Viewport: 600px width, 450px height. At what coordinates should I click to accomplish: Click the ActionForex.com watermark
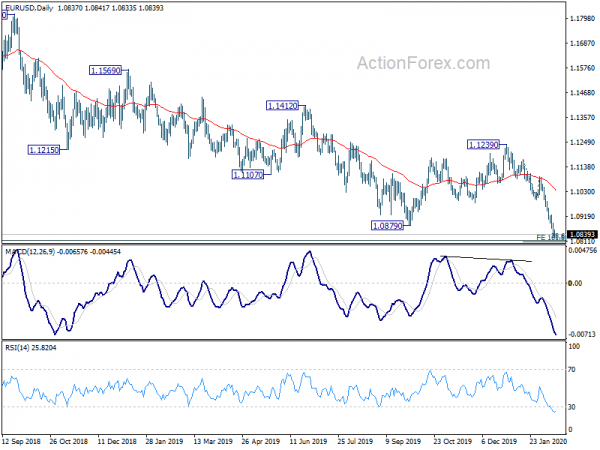(423, 63)
